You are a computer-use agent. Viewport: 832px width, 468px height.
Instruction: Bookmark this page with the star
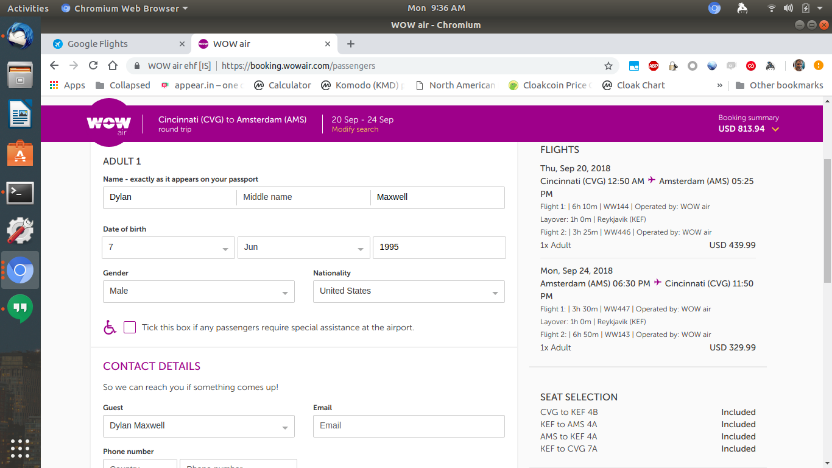(x=608, y=66)
